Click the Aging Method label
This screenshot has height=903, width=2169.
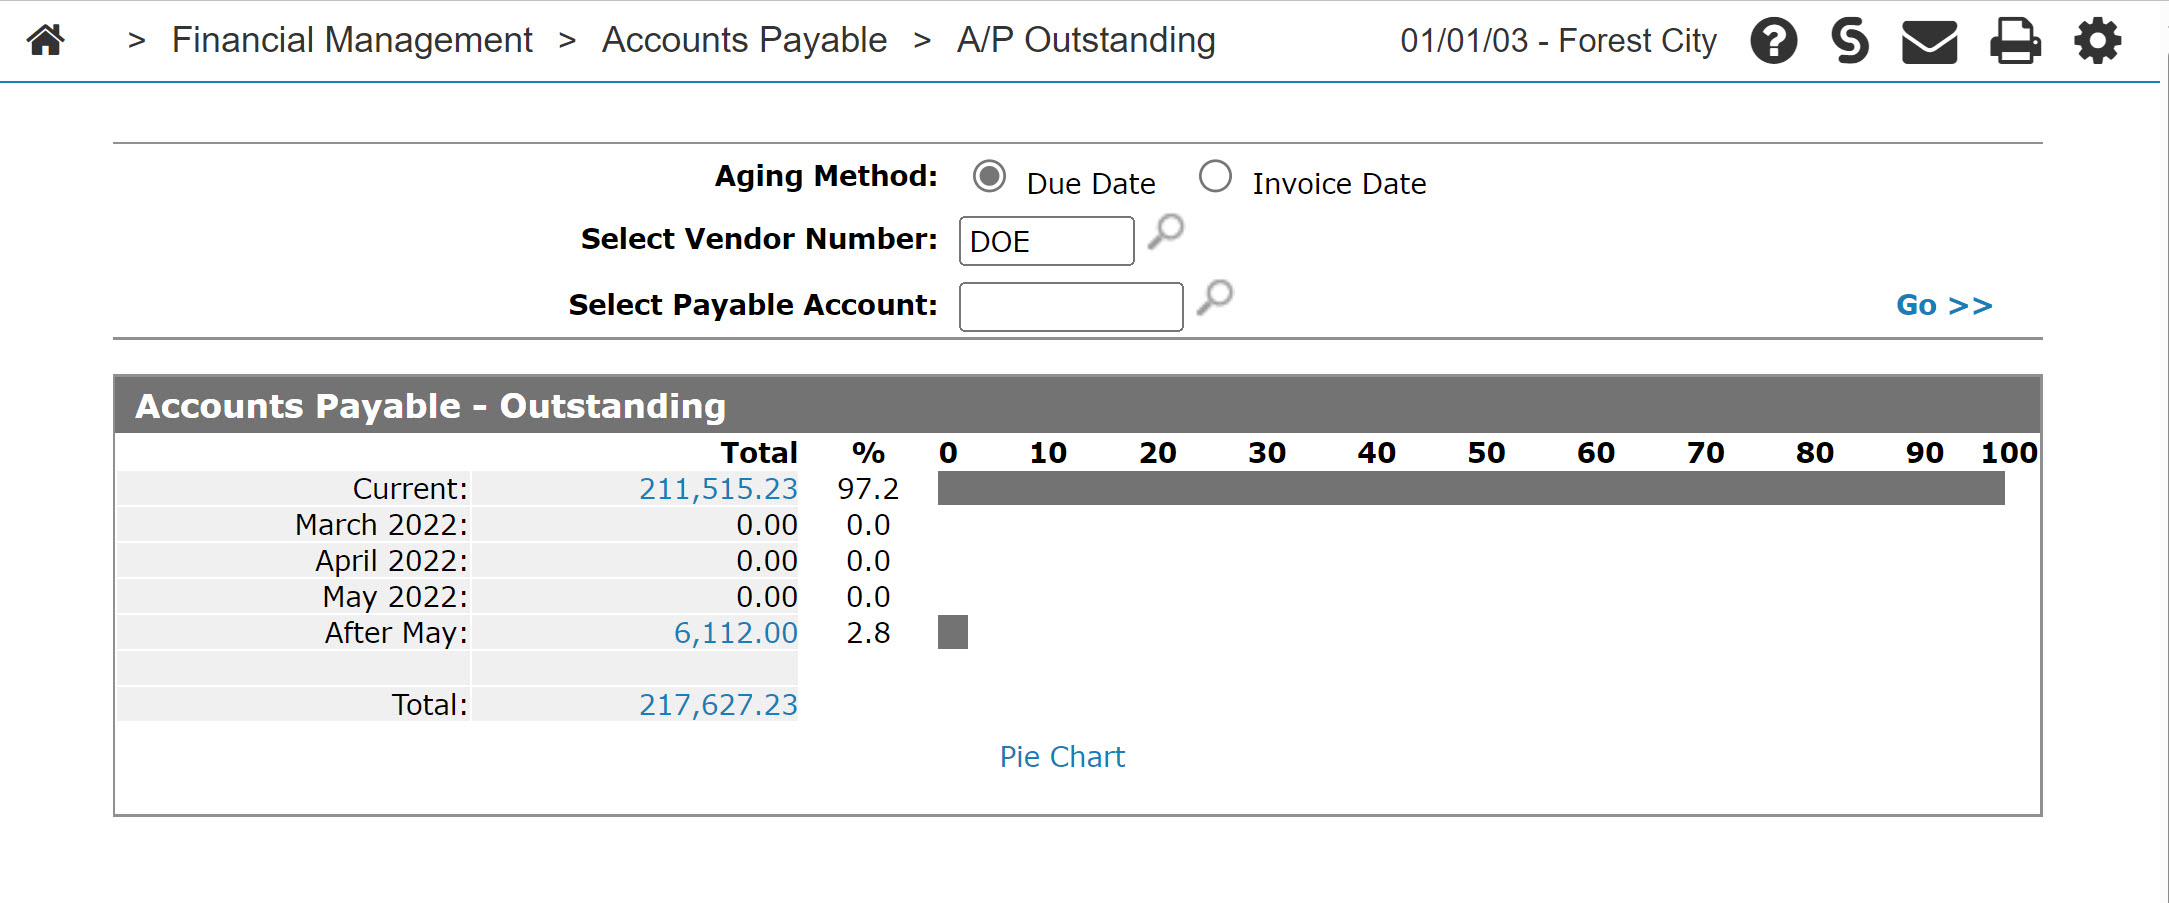point(826,176)
